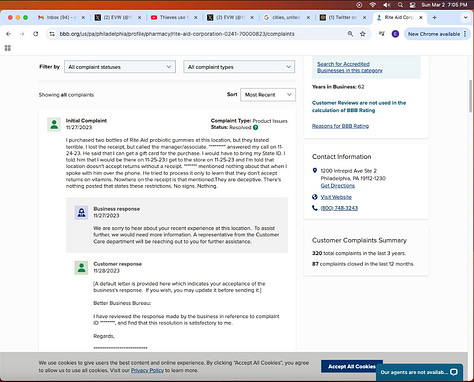Call the (800) 748-3243 phone link
This screenshot has height=382, width=474.
click(339, 208)
